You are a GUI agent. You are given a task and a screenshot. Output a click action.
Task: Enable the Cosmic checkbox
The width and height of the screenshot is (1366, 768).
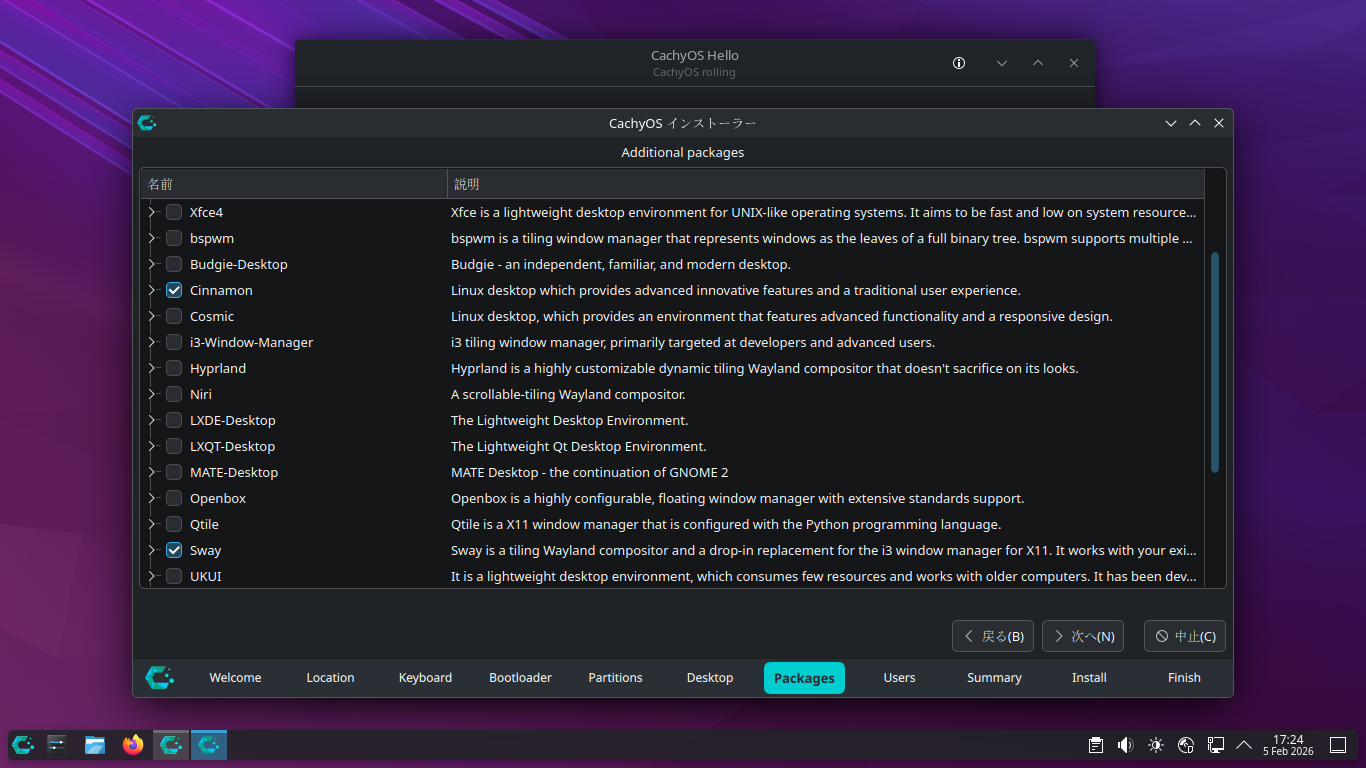click(174, 316)
